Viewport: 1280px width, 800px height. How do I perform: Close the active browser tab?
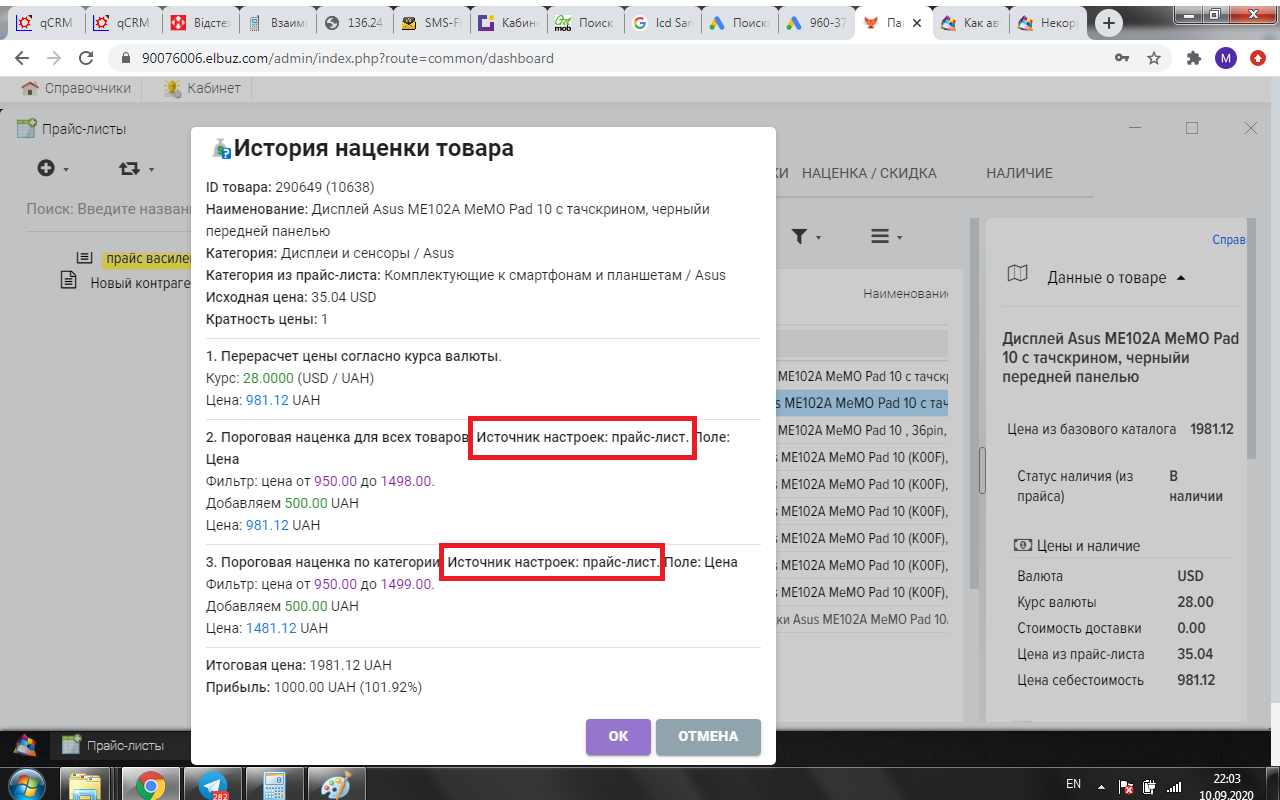coord(917,22)
